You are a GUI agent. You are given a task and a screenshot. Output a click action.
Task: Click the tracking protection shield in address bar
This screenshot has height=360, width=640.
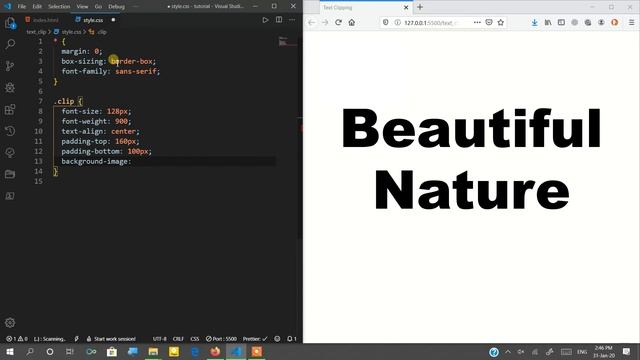click(386, 22)
